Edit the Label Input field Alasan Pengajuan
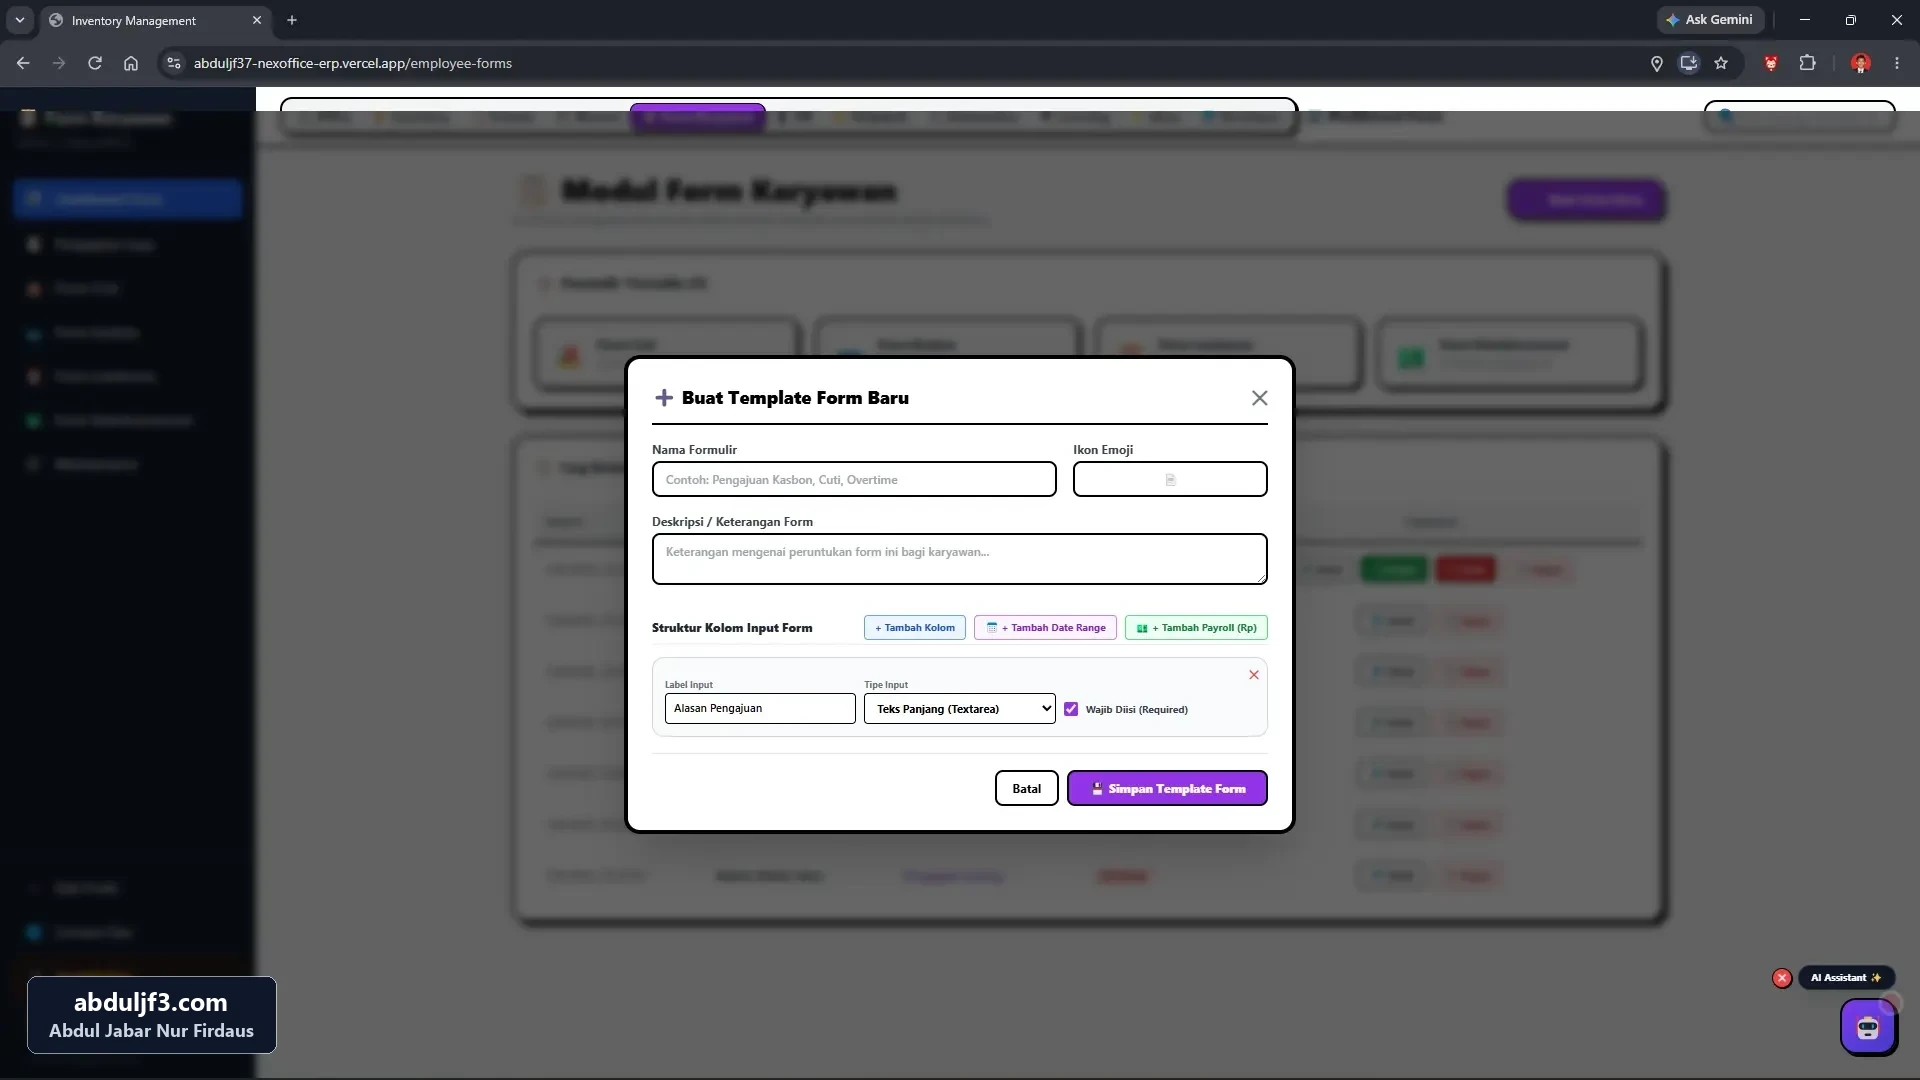The height and width of the screenshot is (1080, 1920). click(x=760, y=709)
